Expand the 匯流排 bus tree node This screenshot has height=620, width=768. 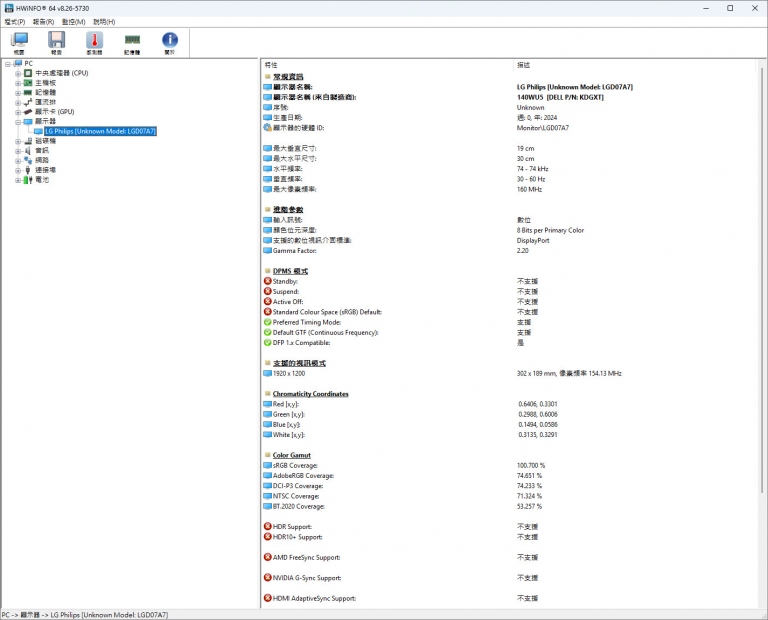pos(18,103)
